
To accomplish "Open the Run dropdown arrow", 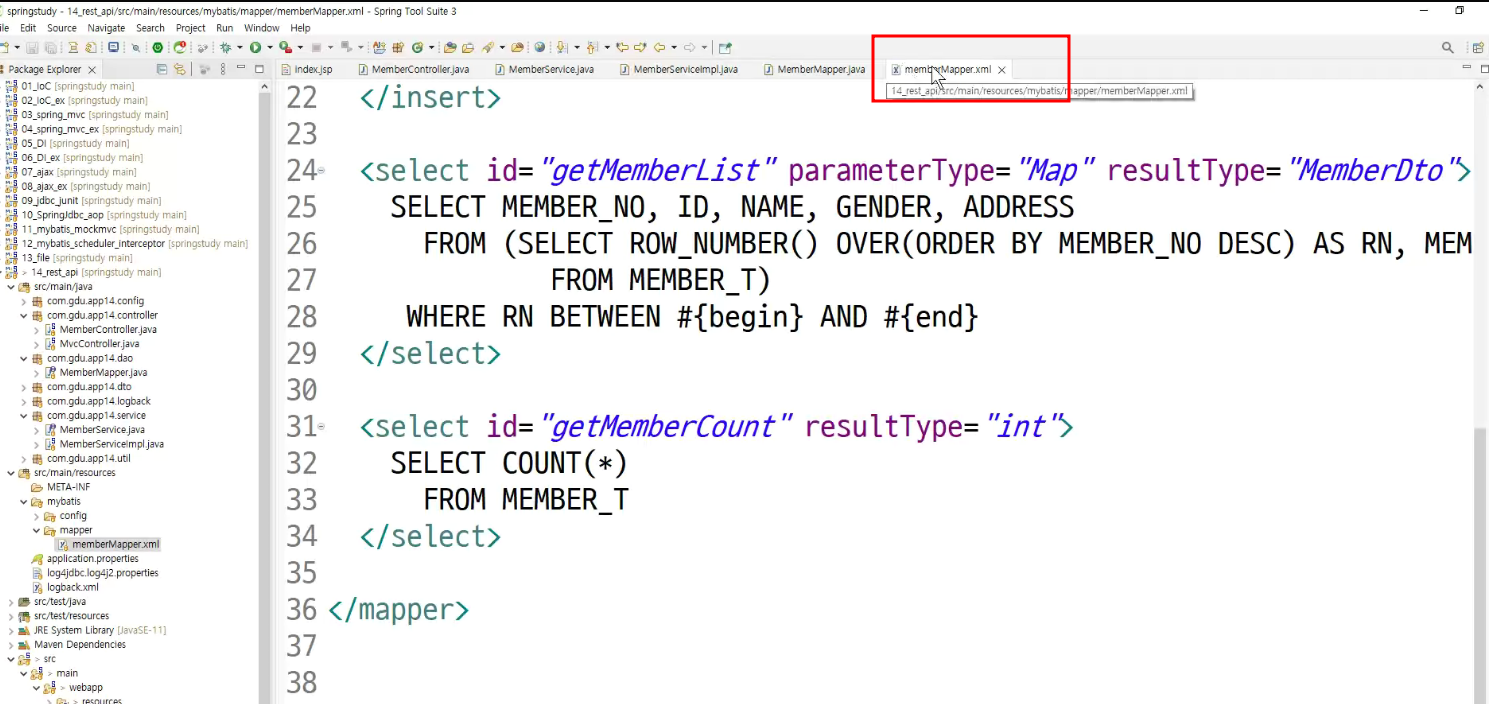I will coord(270,47).
